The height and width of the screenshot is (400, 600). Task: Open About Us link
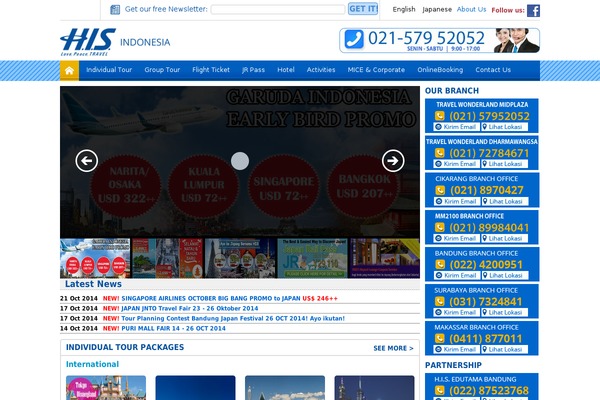471,10
